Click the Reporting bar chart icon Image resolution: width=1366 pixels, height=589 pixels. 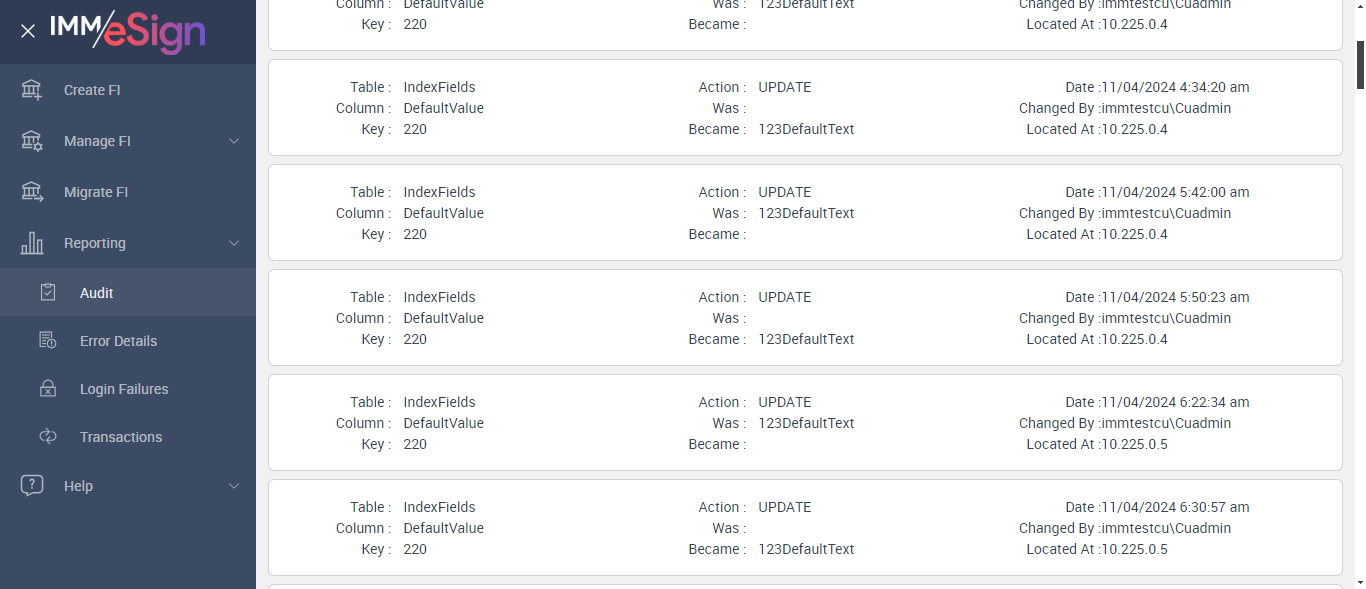[32, 243]
